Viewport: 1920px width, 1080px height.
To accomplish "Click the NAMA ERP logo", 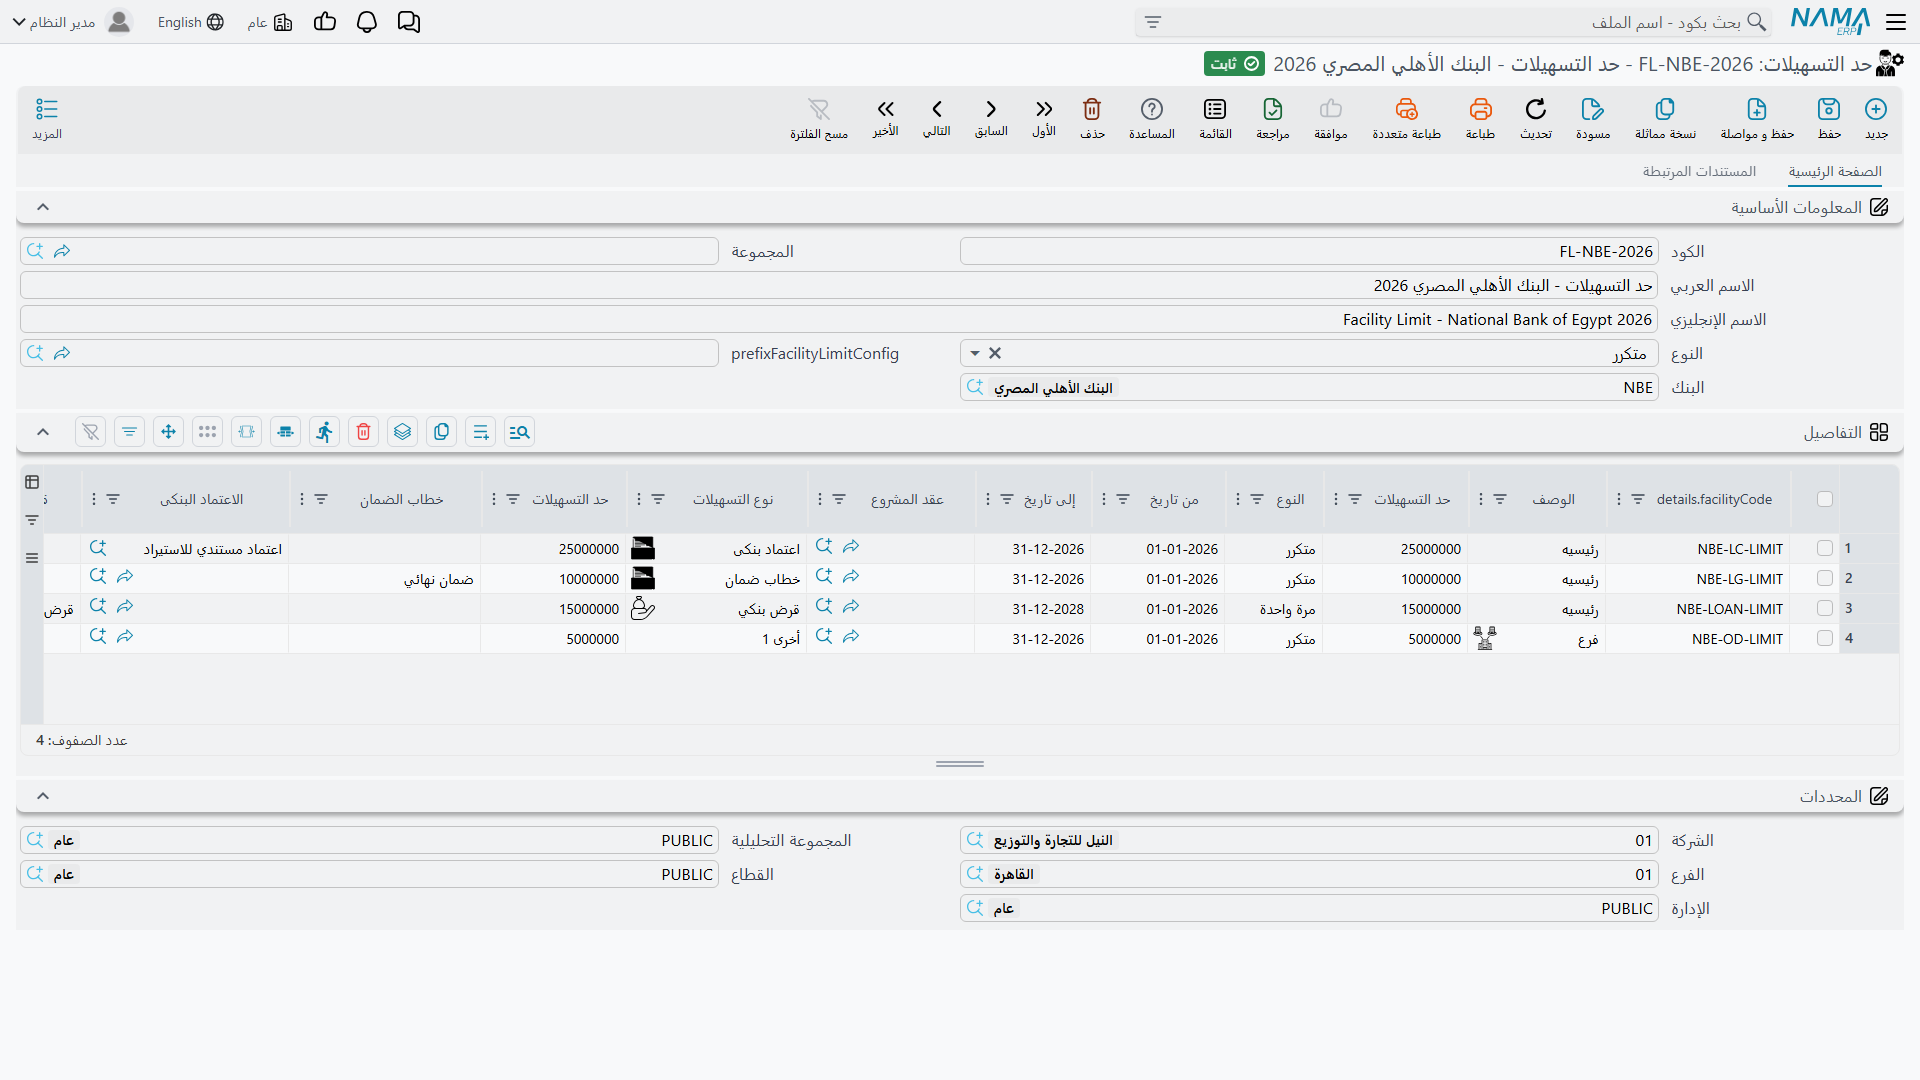I will 1830,21.
